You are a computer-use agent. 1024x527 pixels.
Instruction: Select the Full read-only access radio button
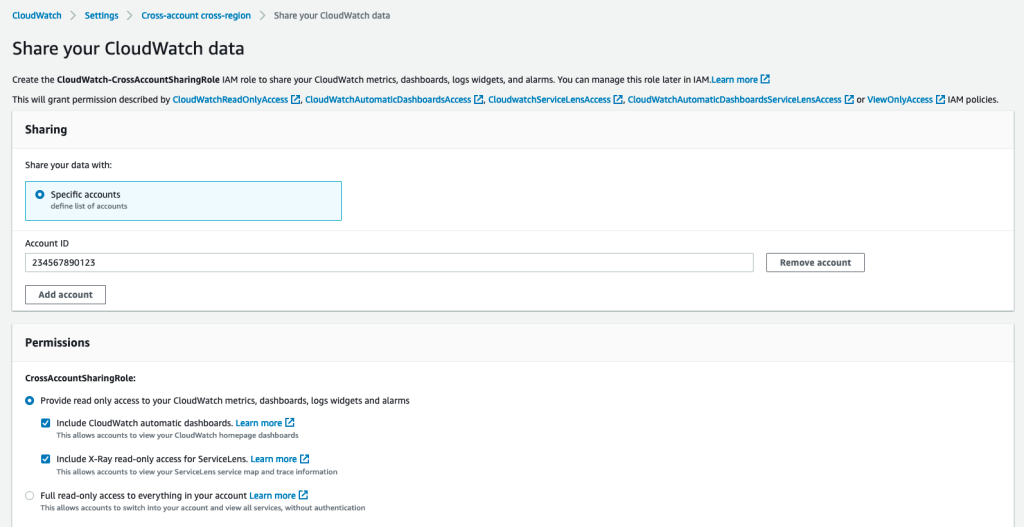coord(29,496)
